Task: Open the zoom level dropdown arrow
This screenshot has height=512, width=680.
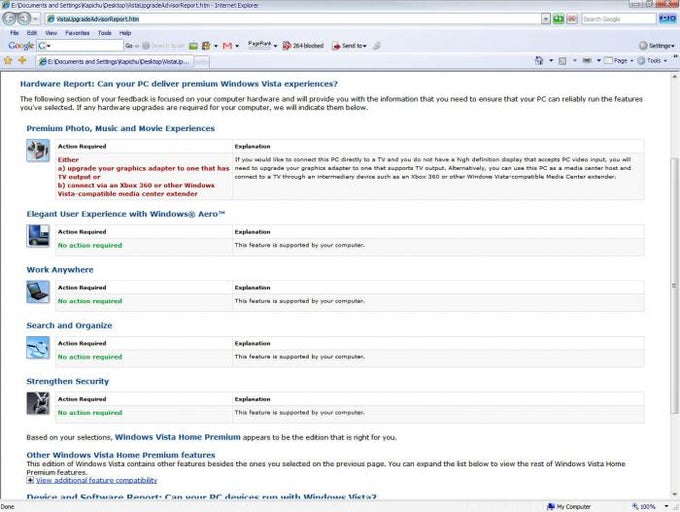Action: click(x=667, y=506)
